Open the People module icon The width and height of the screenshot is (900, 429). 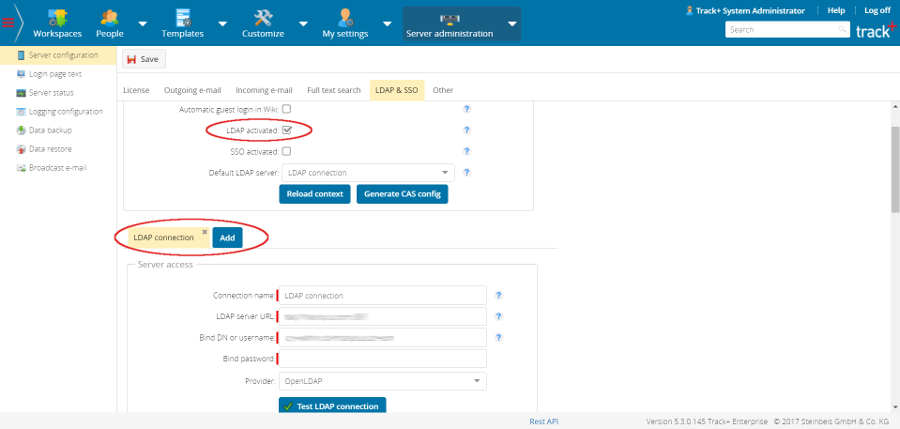pyautogui.click(x=109, y=17)
